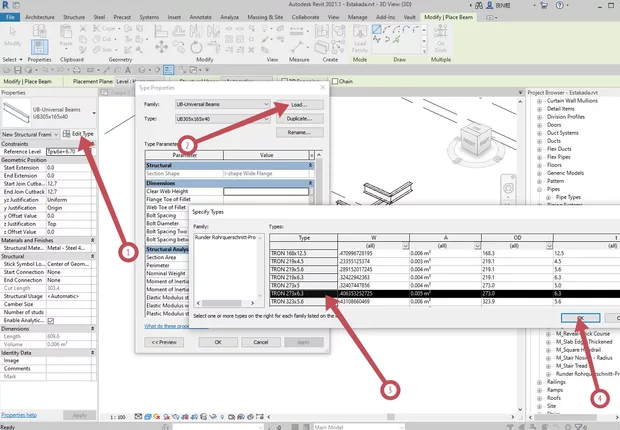Viewport: 620px width, 430px height.
Task: Select the TRON 273x6.3 row
Action: (292, 295)
